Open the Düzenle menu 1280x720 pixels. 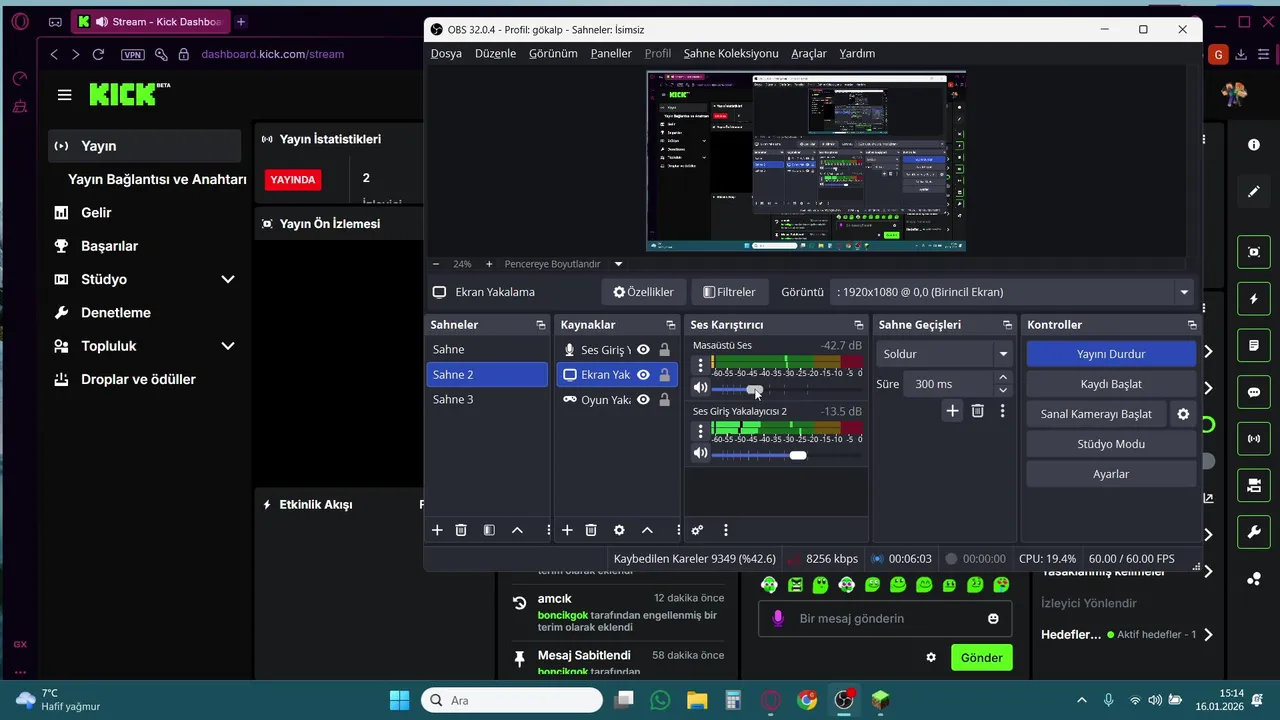[495, 54]
